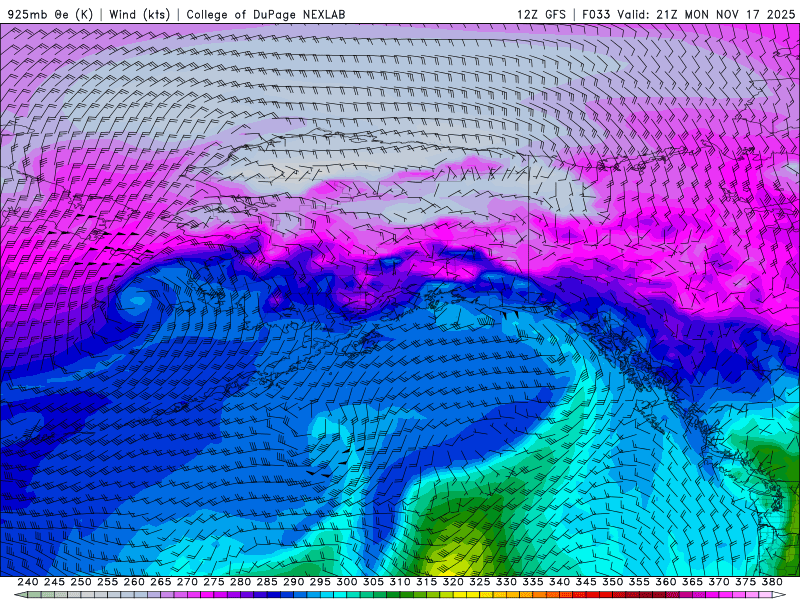Select the 240 legend value
Viewport: 800px width, 600px height.
pos(28,582)
